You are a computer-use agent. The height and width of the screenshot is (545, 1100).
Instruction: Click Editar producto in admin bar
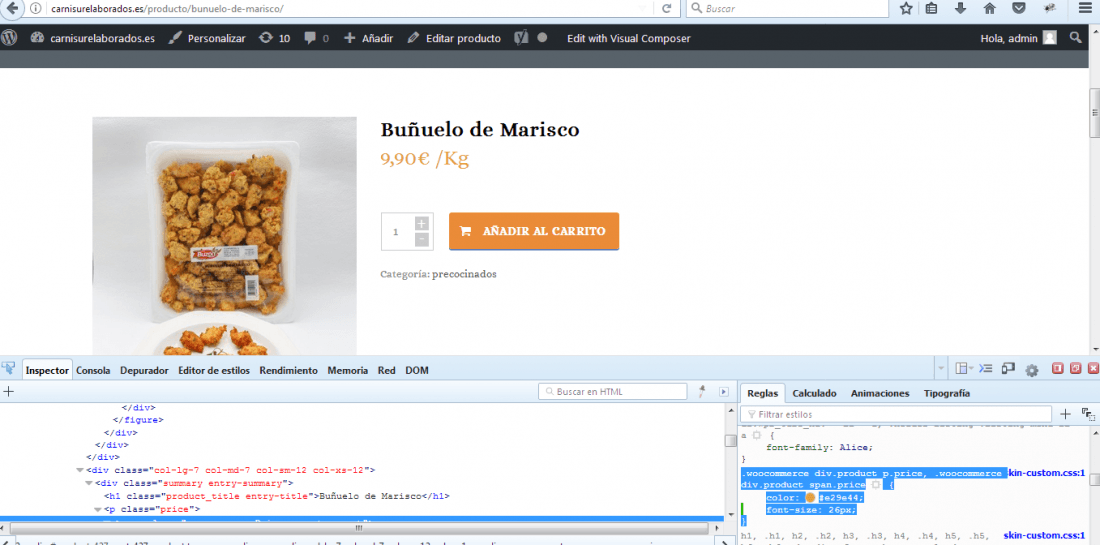[x=454, y=39]
